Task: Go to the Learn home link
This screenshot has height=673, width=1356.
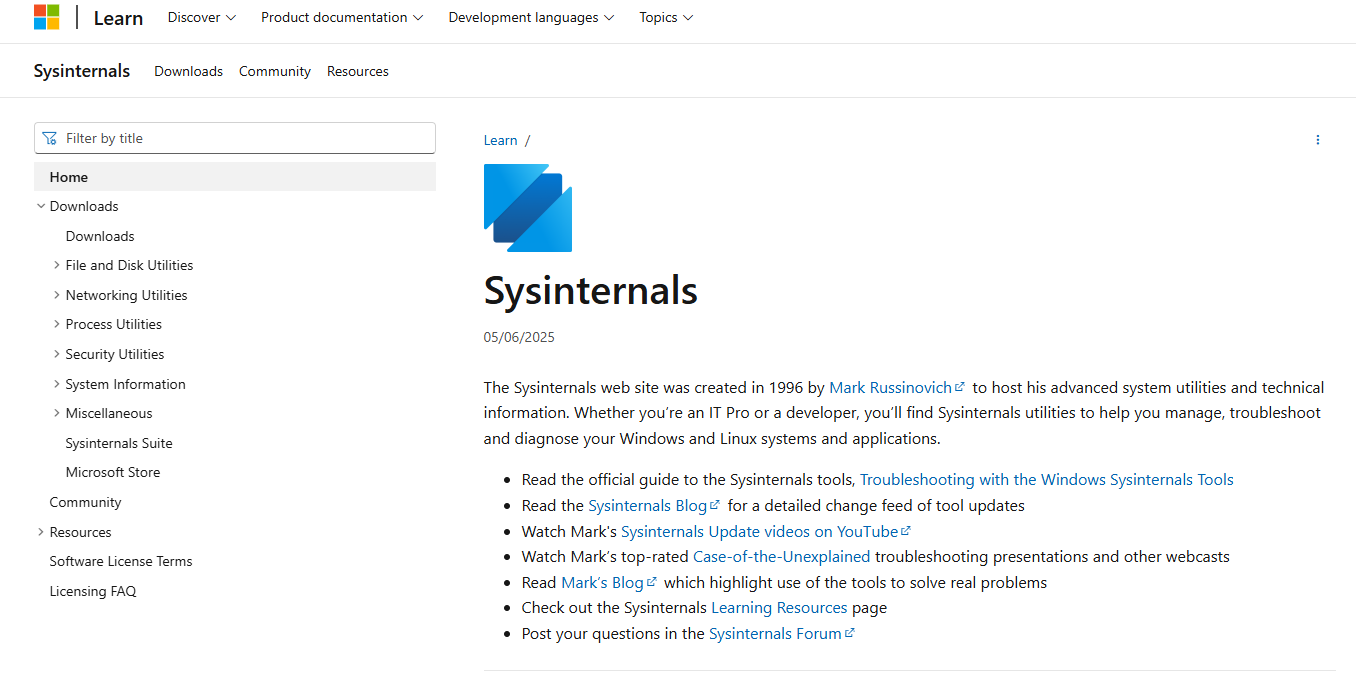Action: (118, 18)
